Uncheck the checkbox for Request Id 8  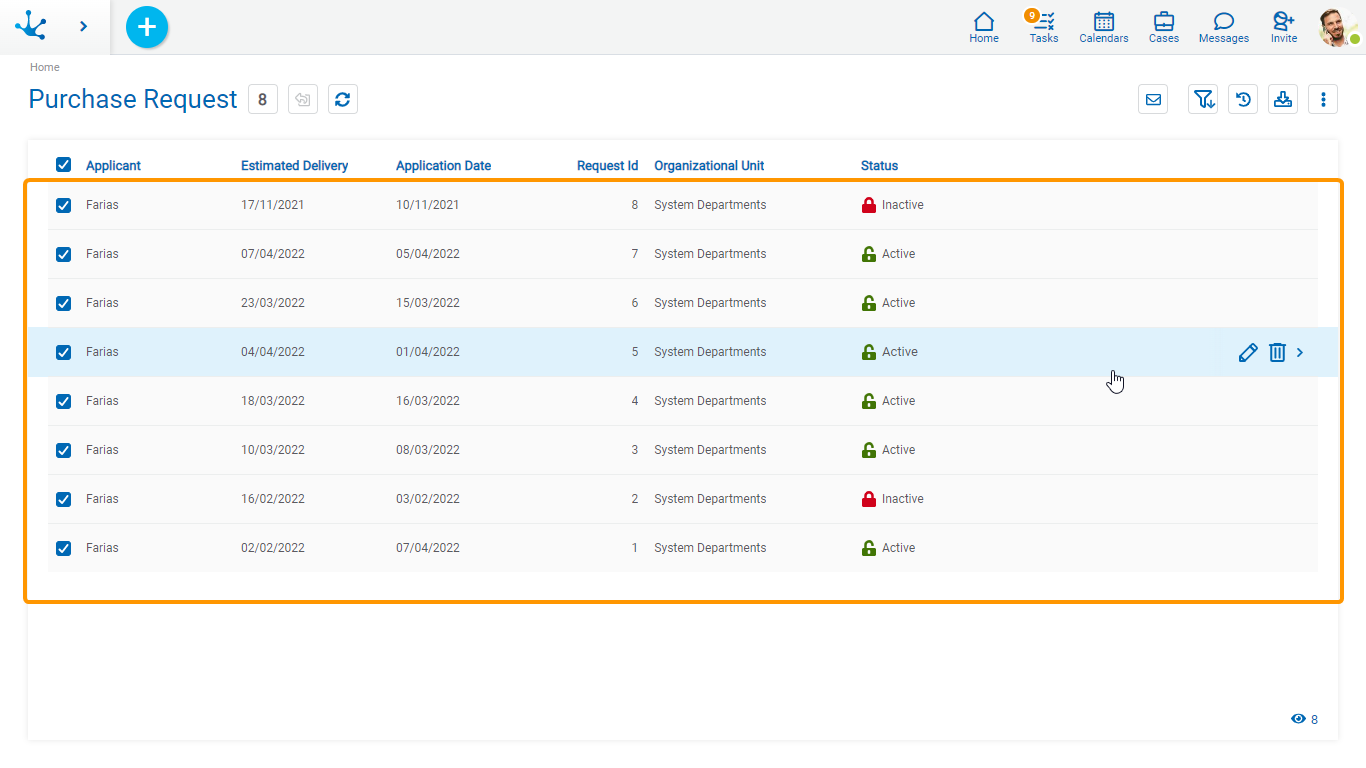(64, 205)
